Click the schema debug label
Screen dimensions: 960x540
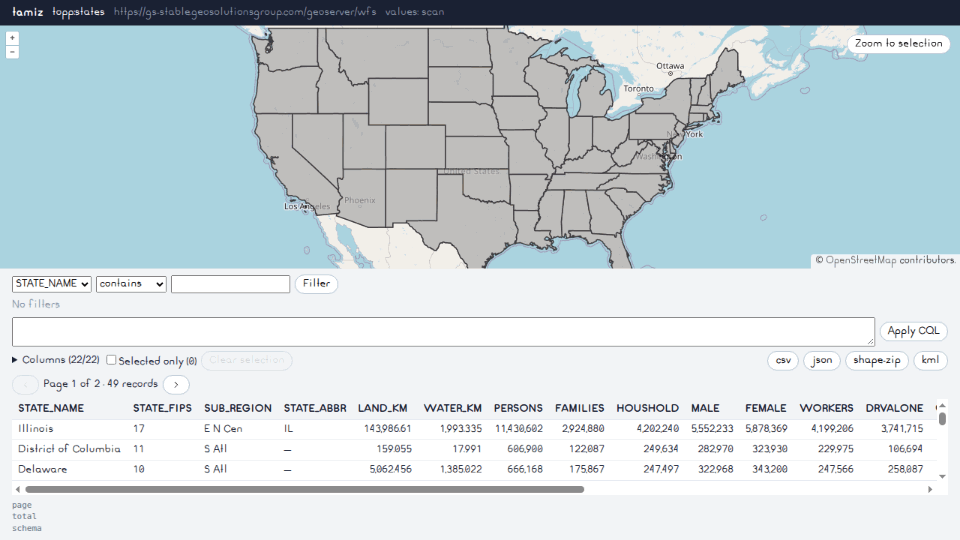(x=27, y=528)
